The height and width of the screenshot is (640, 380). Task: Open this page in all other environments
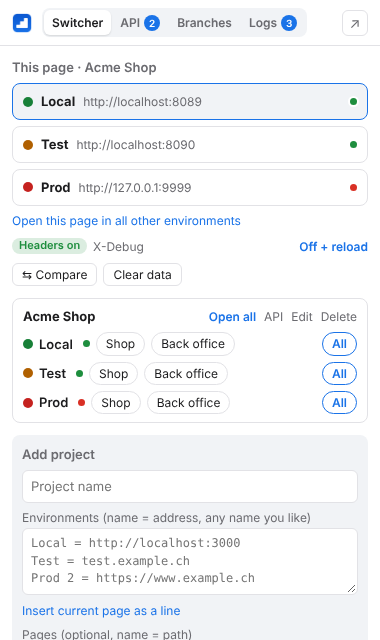tap(126, 221)
